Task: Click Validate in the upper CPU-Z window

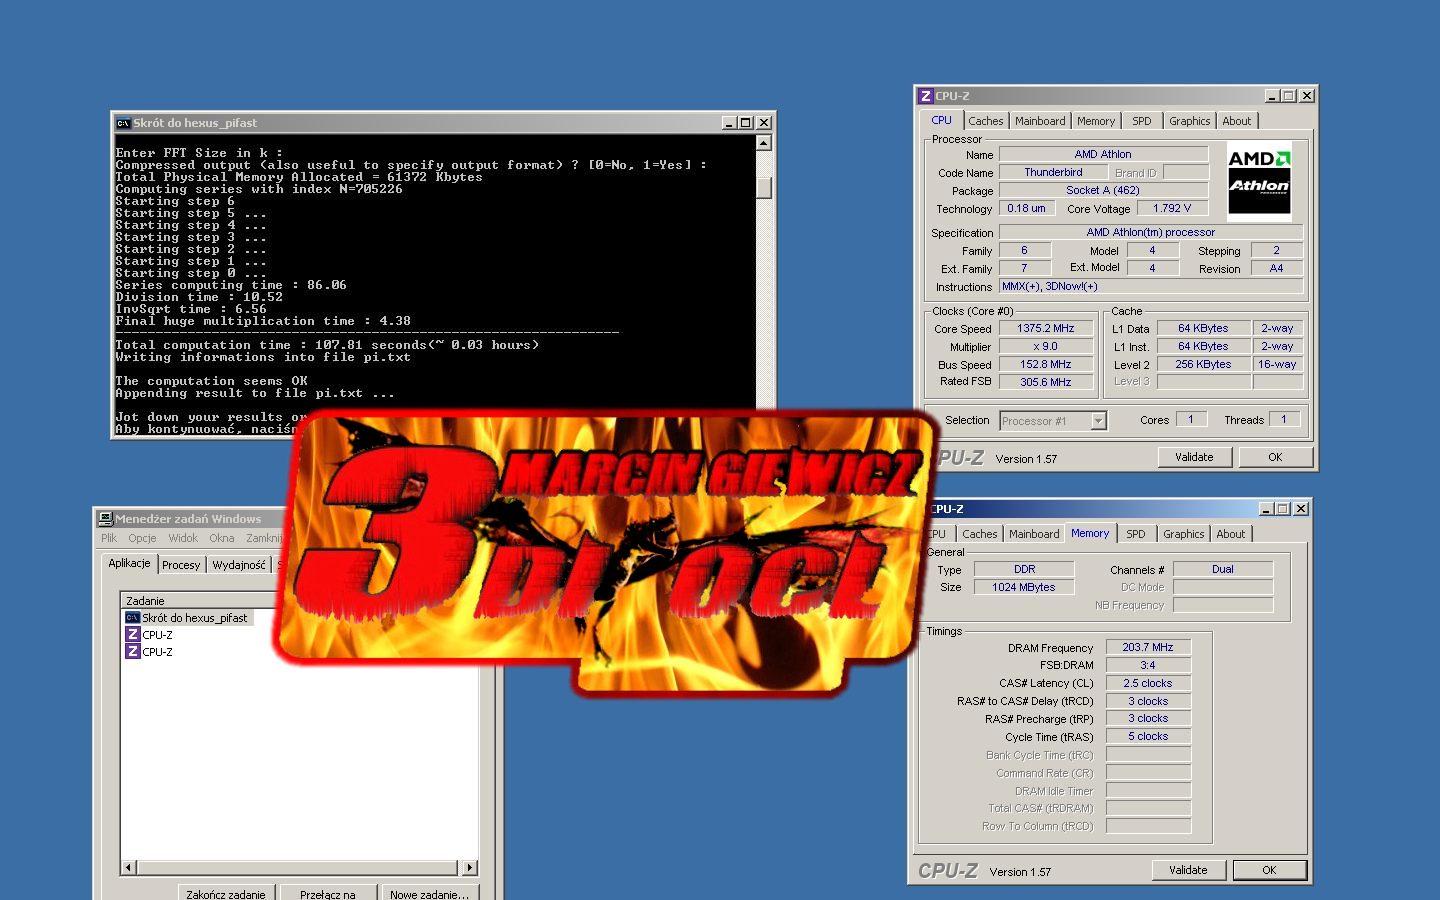Action: pyautogui.click(x=1194, y=457)
